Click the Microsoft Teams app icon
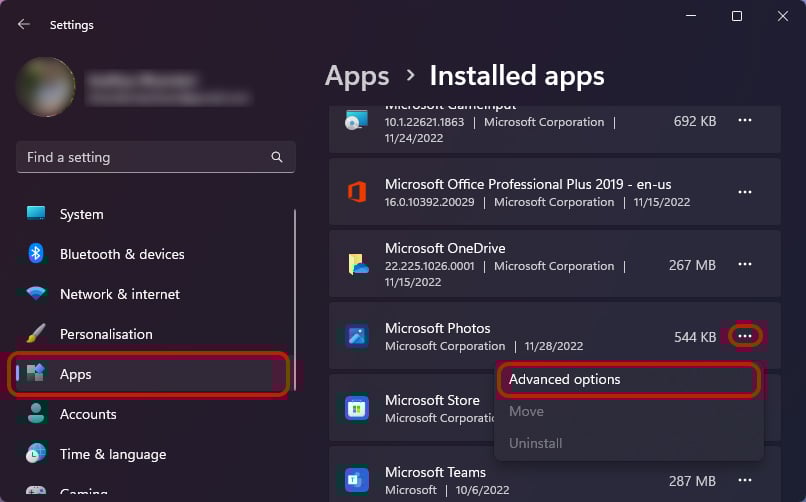Viewport: 806px width, 502px height. (x=357, y=480)
